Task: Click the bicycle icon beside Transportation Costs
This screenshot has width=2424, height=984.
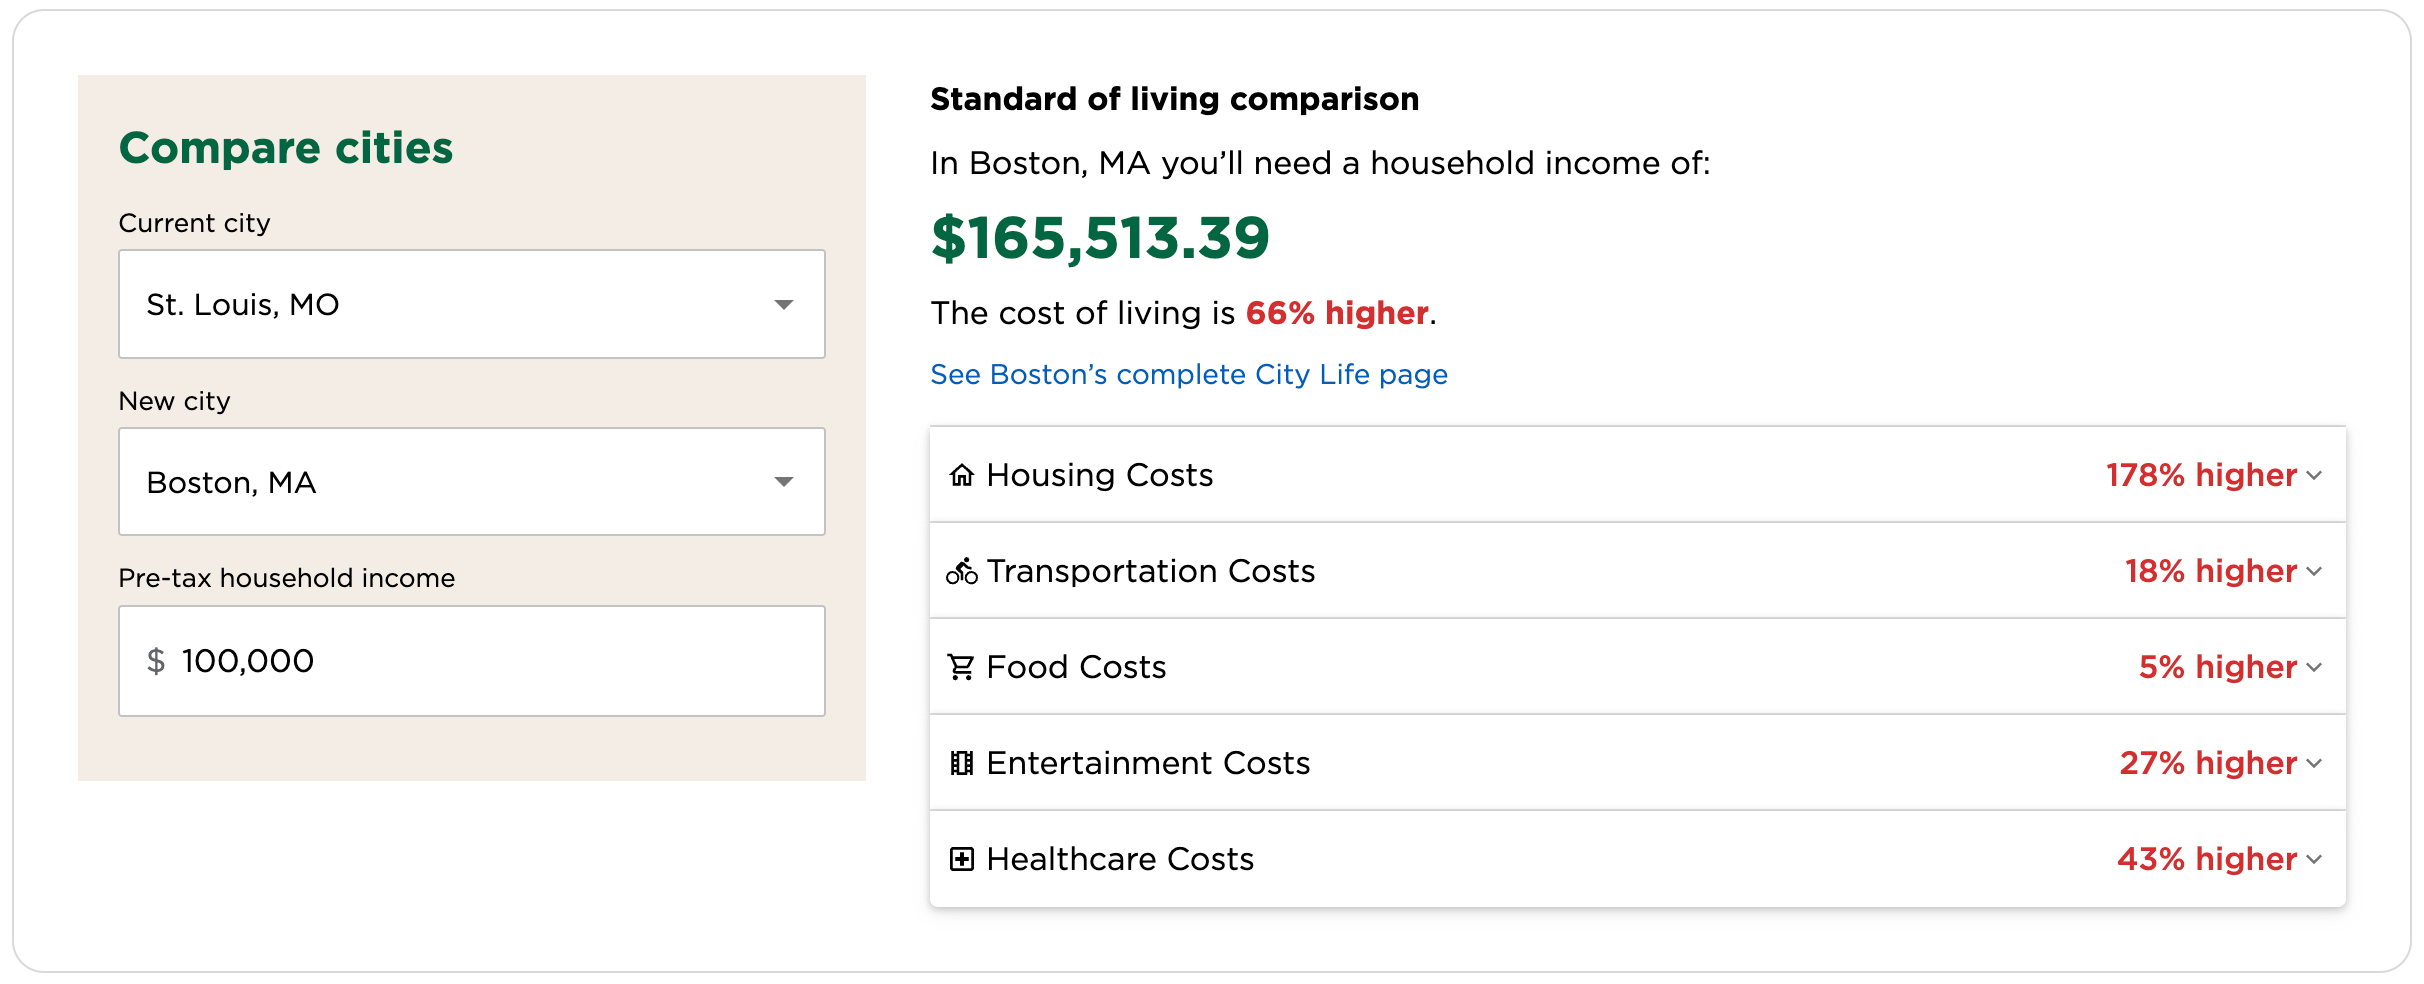Action: (x=961, y=571)
